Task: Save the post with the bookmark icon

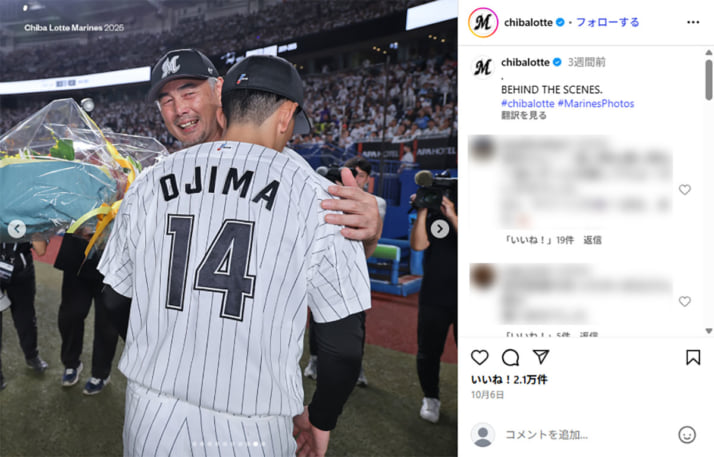Action: [693, 357]
